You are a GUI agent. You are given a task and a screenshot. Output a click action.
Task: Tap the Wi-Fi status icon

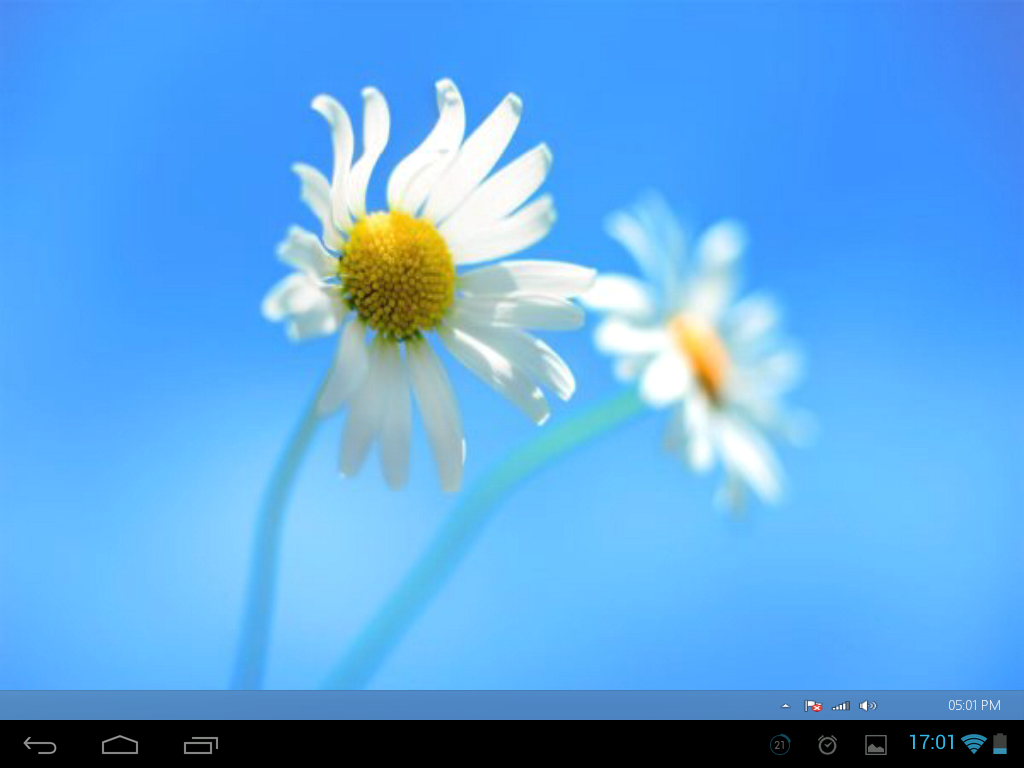point(974,743)
